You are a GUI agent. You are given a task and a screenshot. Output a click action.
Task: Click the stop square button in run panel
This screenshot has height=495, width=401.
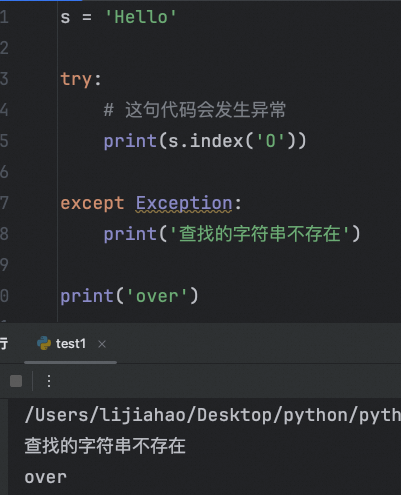click(x=16, y=381)
